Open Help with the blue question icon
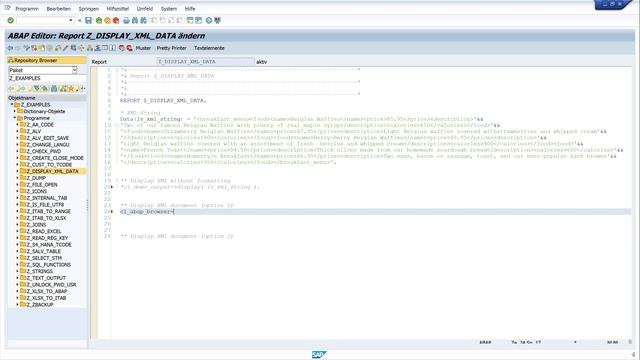 tap(209, 20)
